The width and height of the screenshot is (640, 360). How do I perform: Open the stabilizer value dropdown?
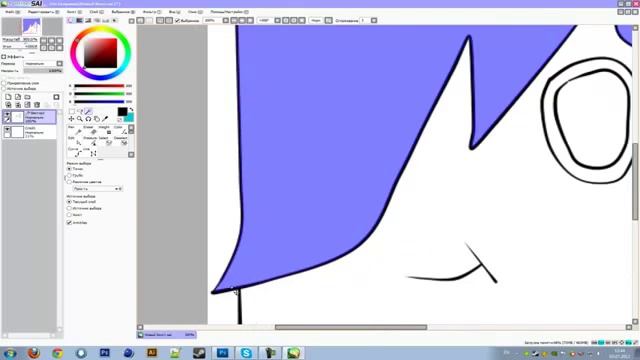pos(374,20)
